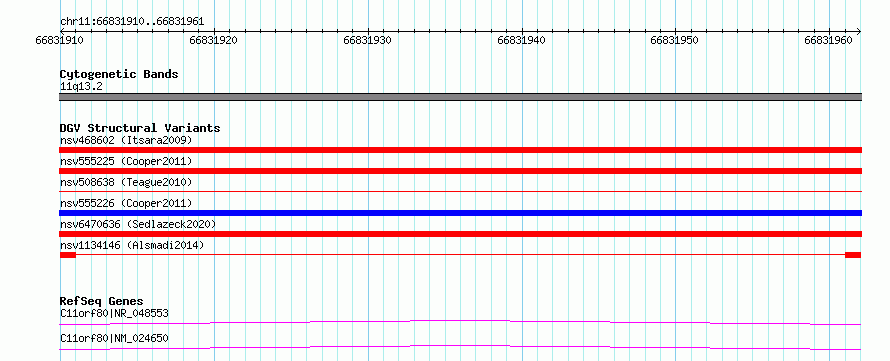Select gene label C11orf80|NM_024650
The height and width of the screenshot is (361, 890).
[114, 339]
